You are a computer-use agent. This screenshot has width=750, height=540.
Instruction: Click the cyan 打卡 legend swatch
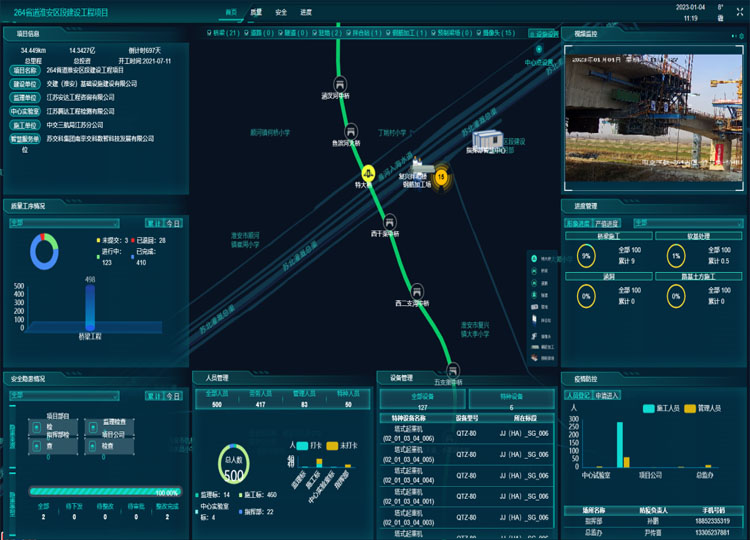pyautogui.click(x=302, y=446)
